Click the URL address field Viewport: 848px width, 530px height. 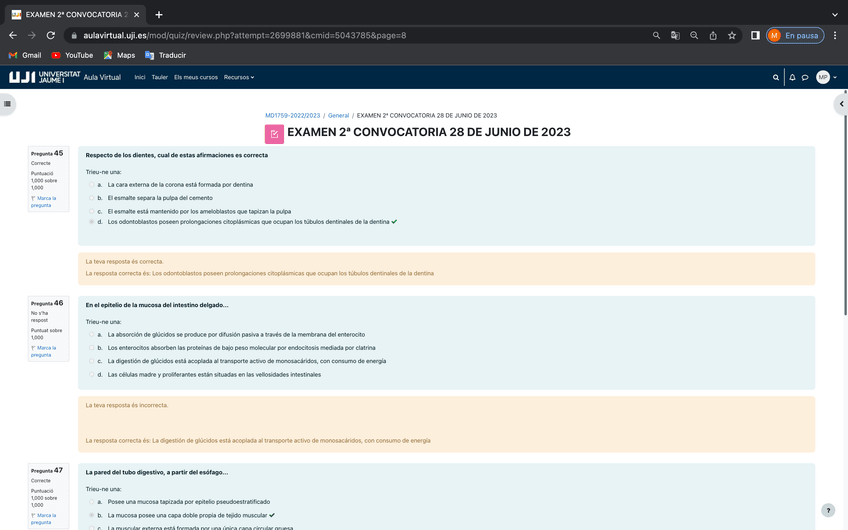tap(357, 35)
